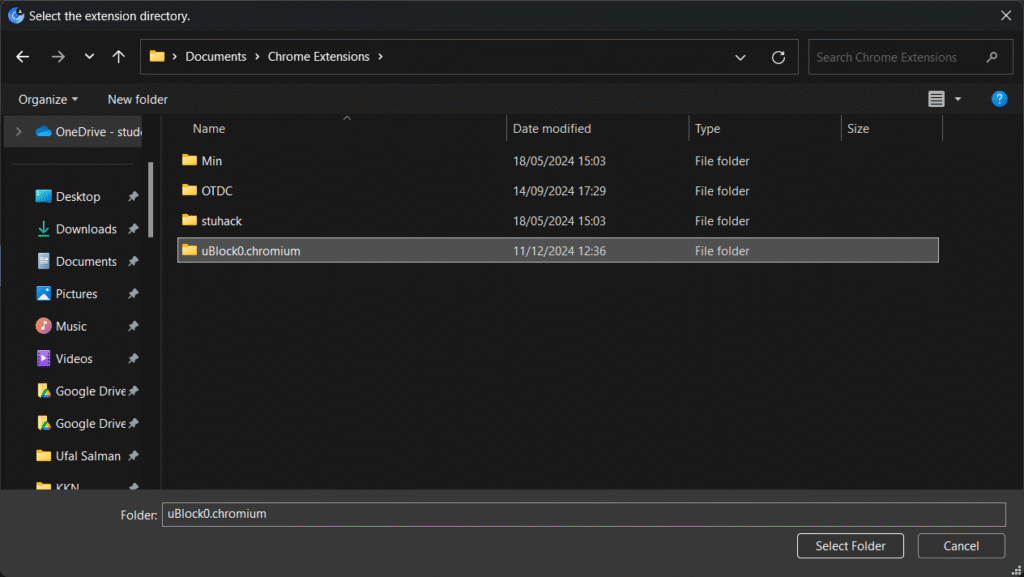Focus the Search Chrome Extensions field
1024x577 pixels.
pos(910,57)
